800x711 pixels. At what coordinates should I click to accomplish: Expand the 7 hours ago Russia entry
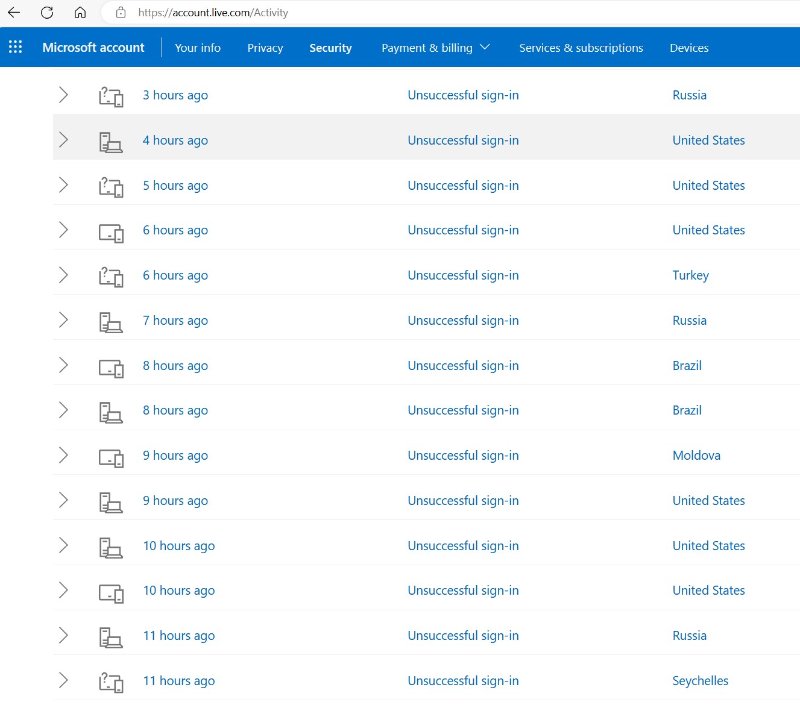tap(63, 320)
